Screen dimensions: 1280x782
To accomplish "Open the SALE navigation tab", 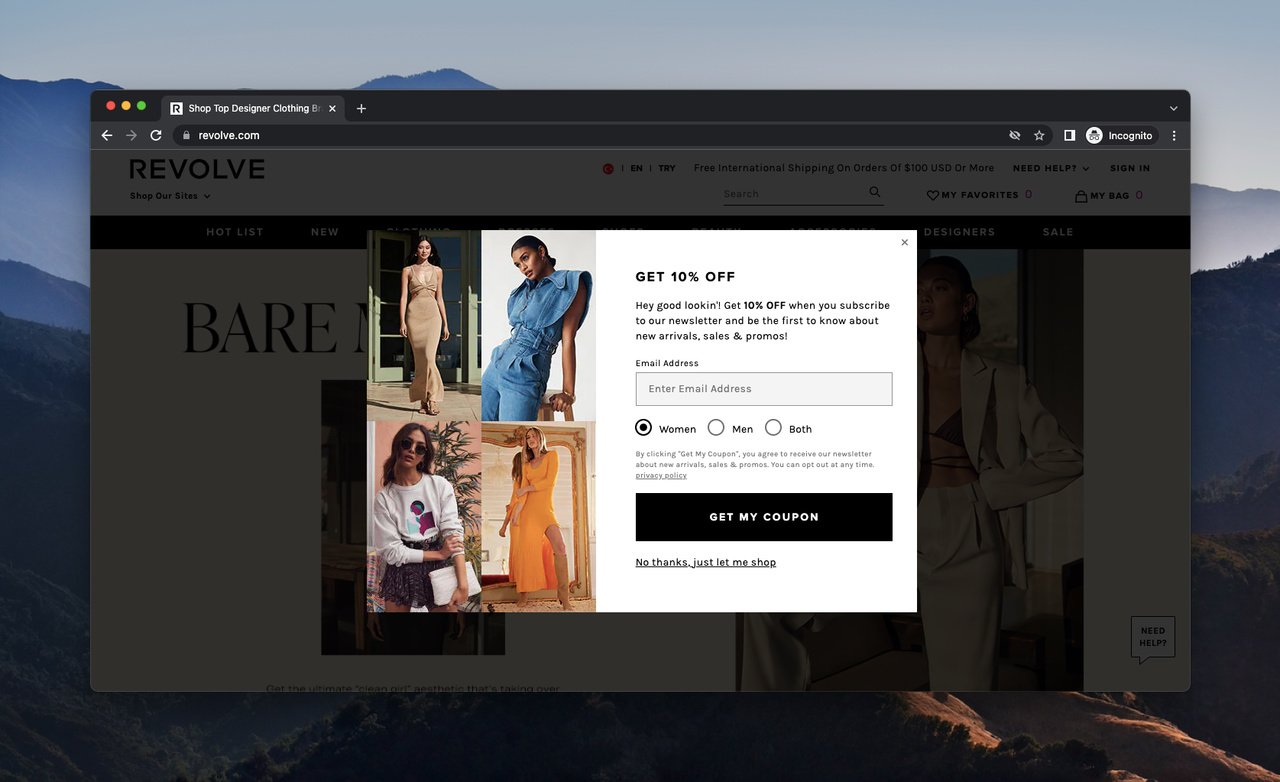I will coord(1057,231).
